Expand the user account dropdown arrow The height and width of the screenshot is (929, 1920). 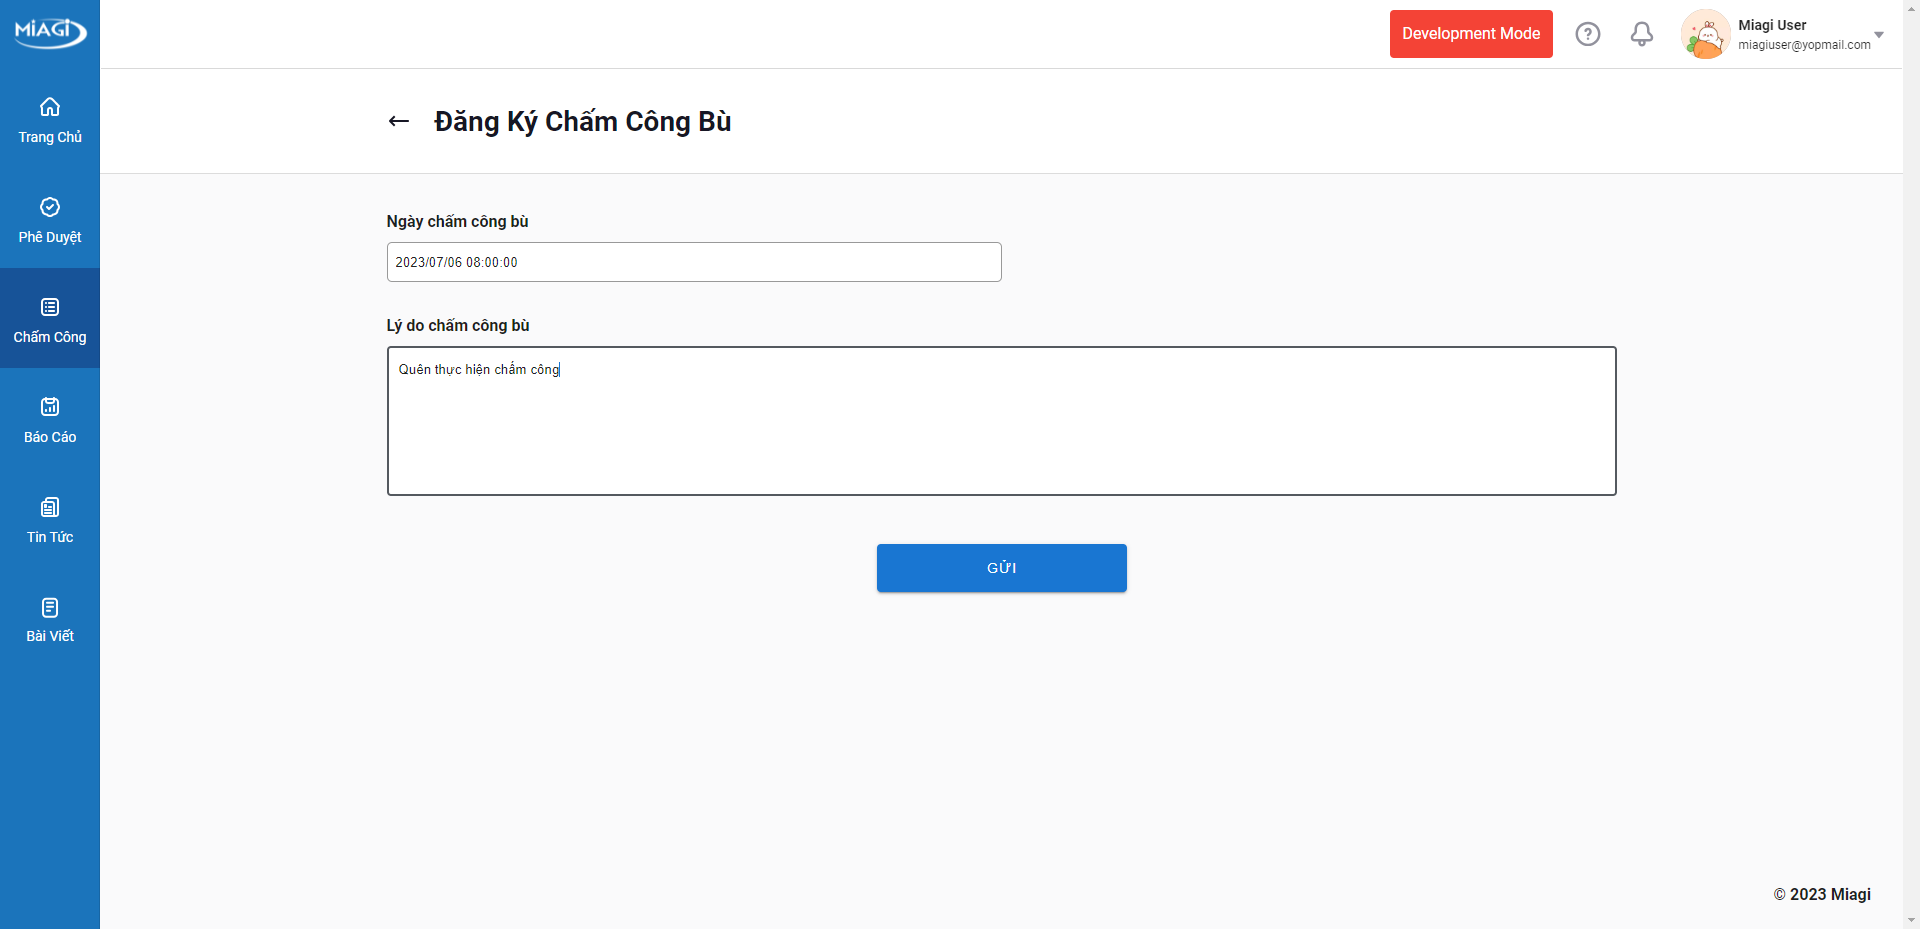1878,35
